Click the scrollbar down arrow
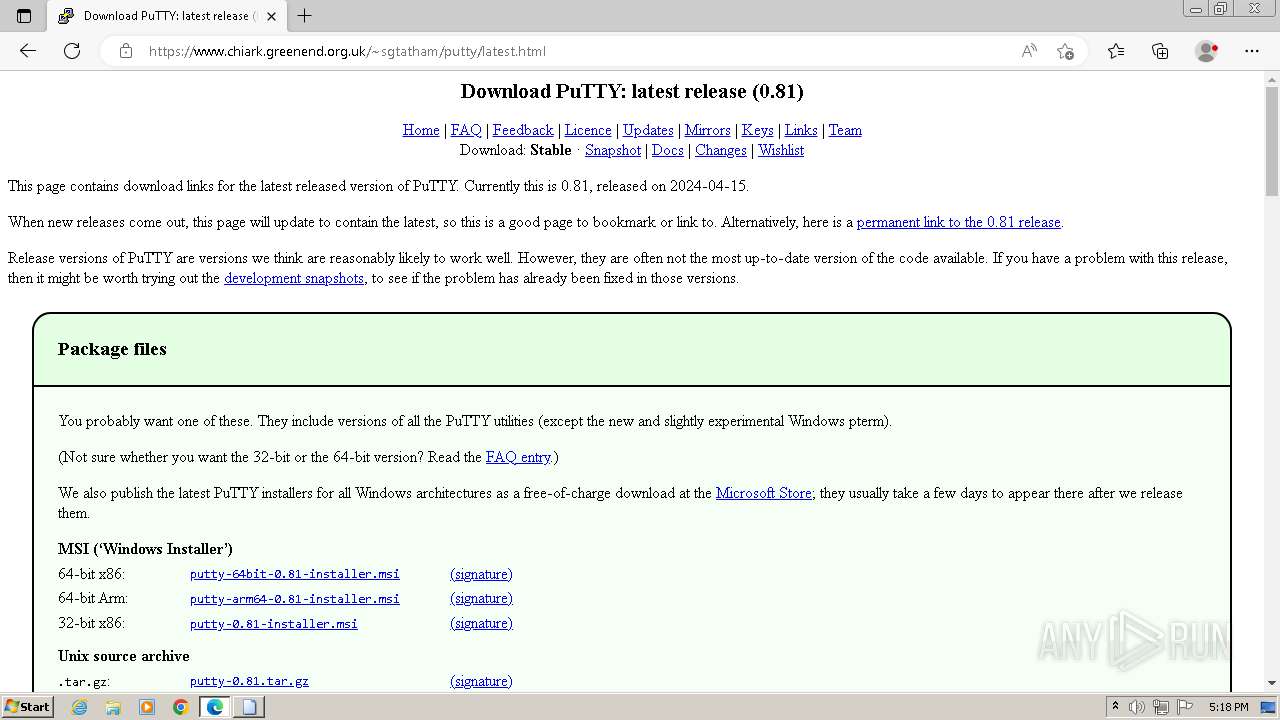 [1272, 682]
